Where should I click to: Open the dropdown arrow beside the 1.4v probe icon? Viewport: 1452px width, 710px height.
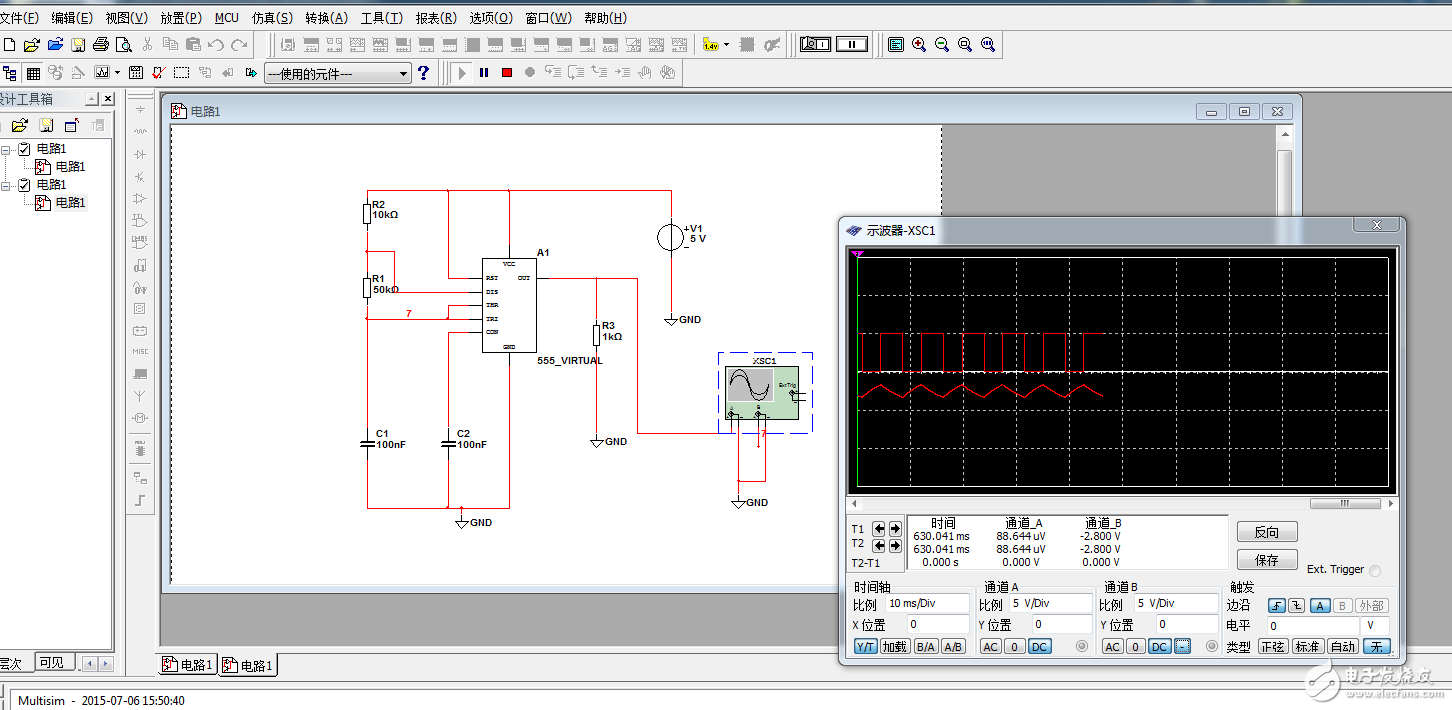pos(727,45)
